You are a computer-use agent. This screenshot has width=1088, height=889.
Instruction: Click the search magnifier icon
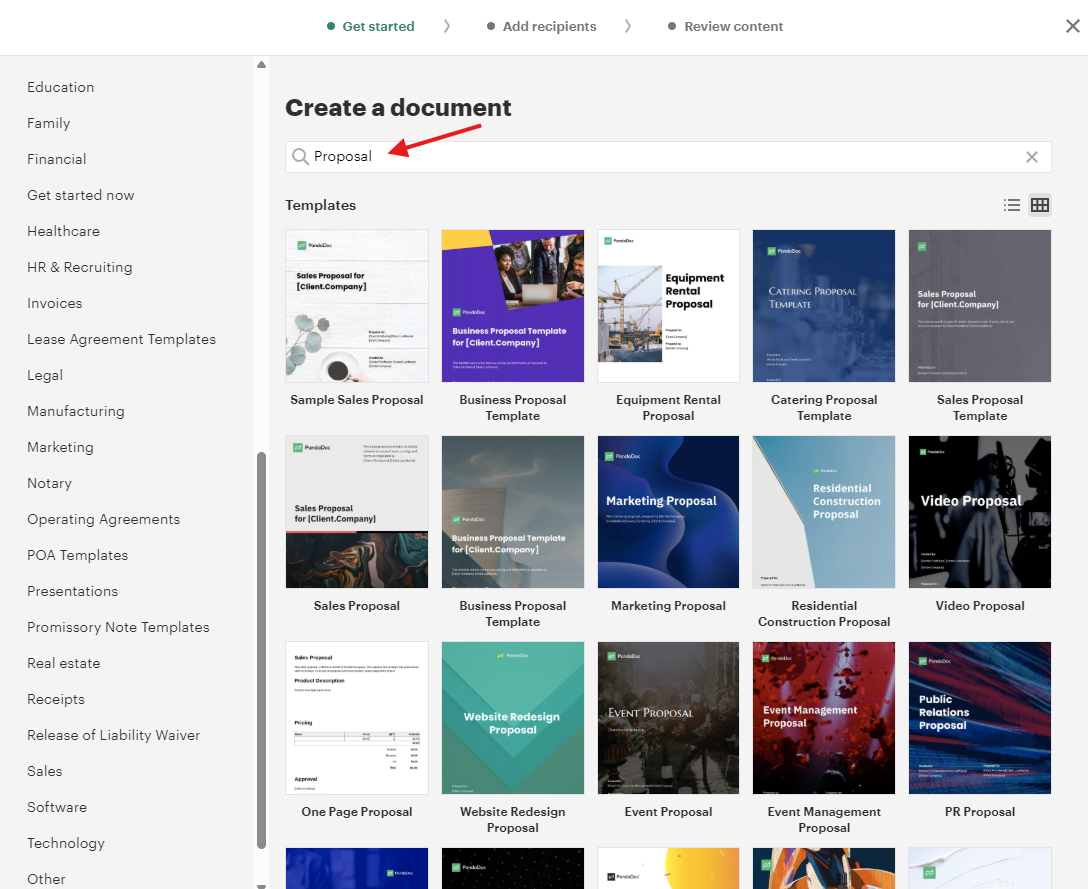[x=300, y=157]
